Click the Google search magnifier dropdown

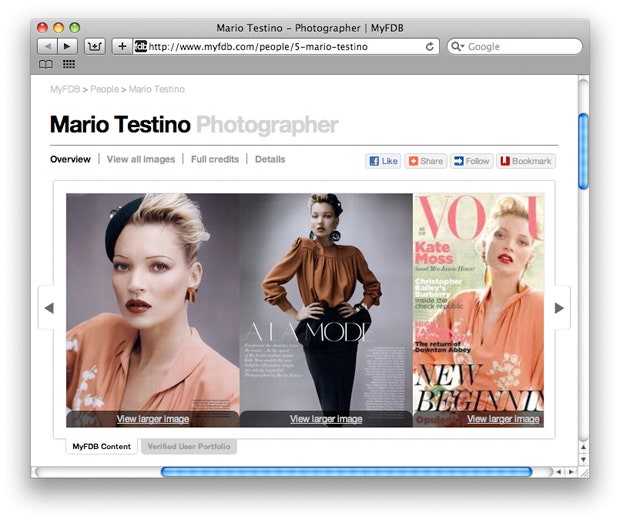pyautogui.click(x=457, y=47)
